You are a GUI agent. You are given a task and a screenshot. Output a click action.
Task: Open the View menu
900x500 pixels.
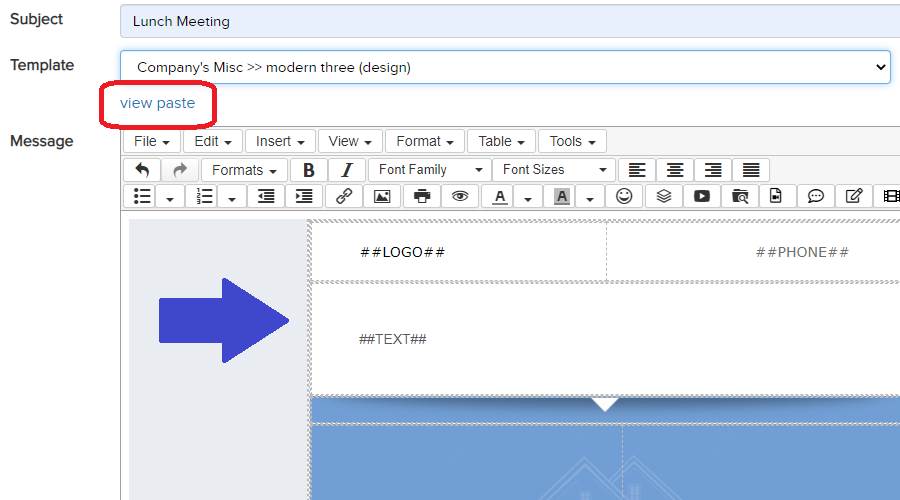coord(350,141)
